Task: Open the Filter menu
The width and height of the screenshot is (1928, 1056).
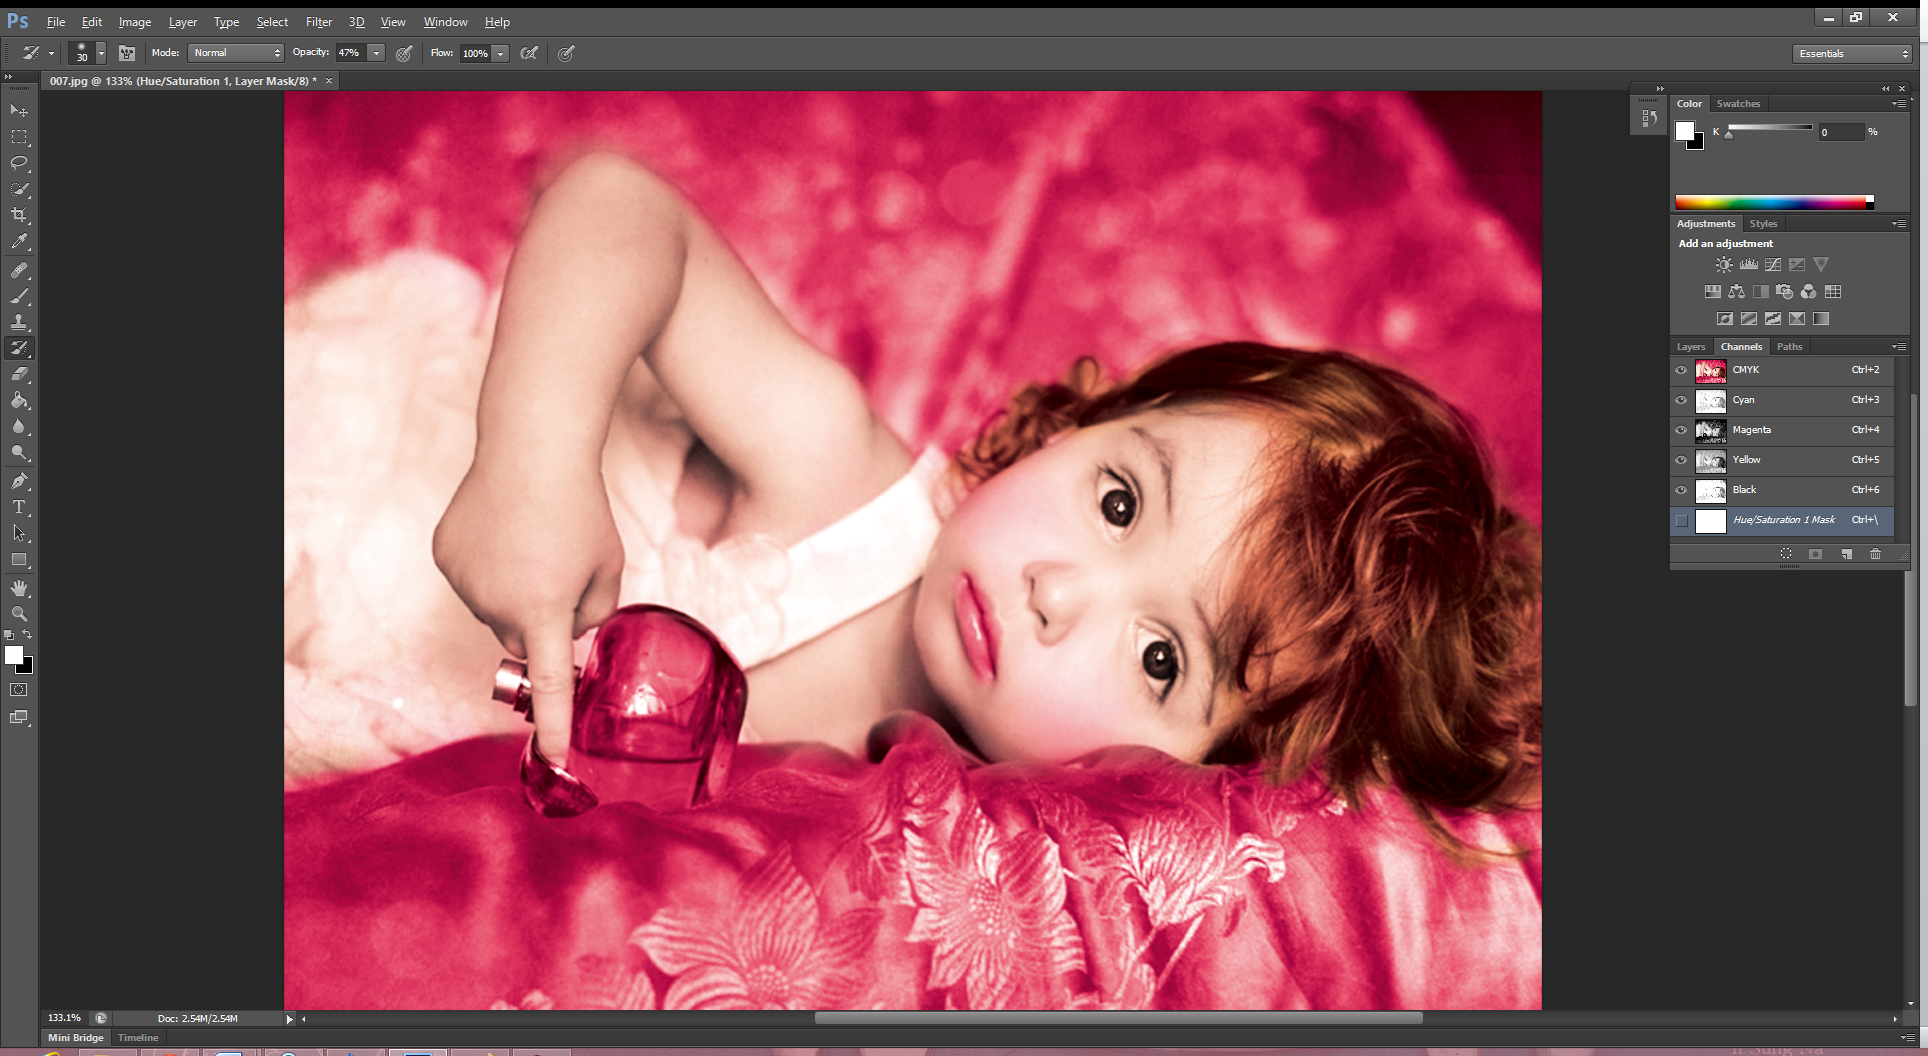Action: (x=319, y=22)
